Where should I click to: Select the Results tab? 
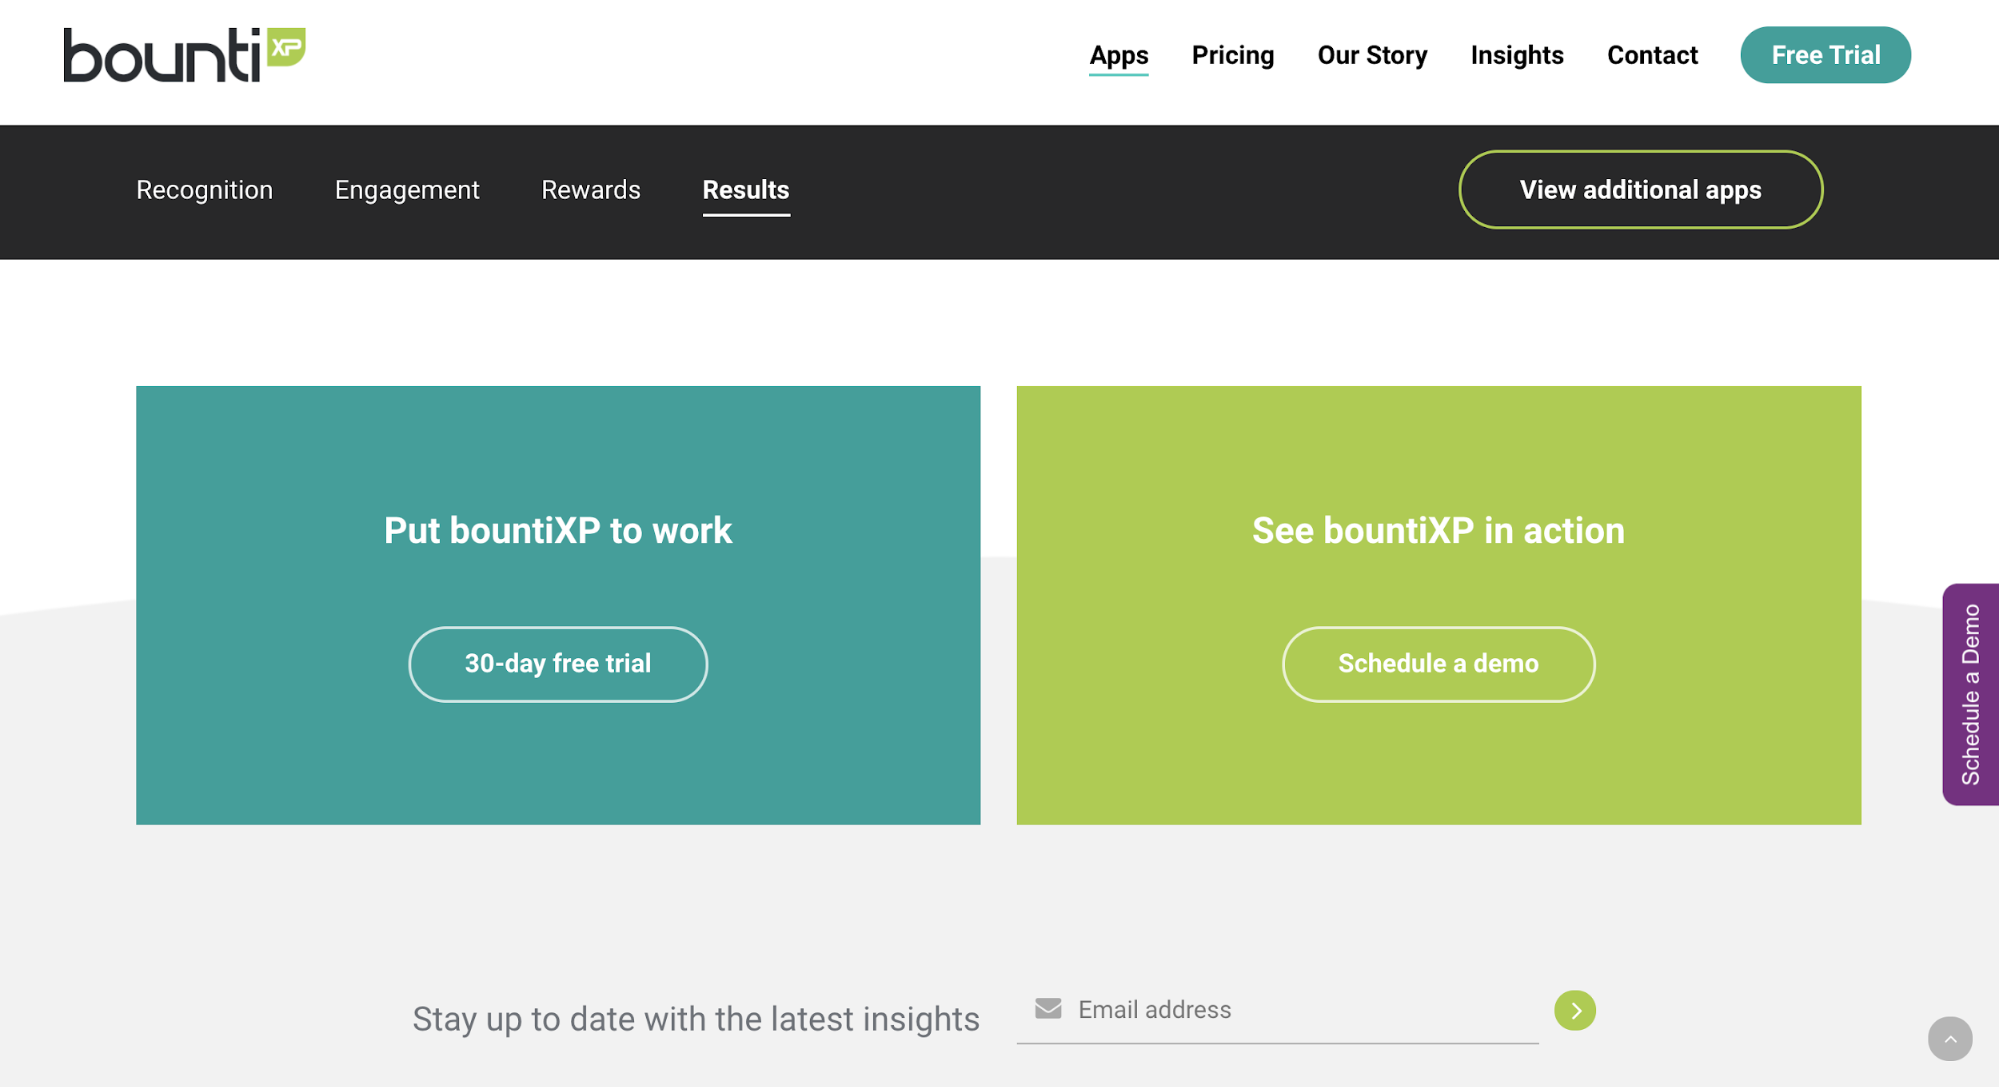745,190
